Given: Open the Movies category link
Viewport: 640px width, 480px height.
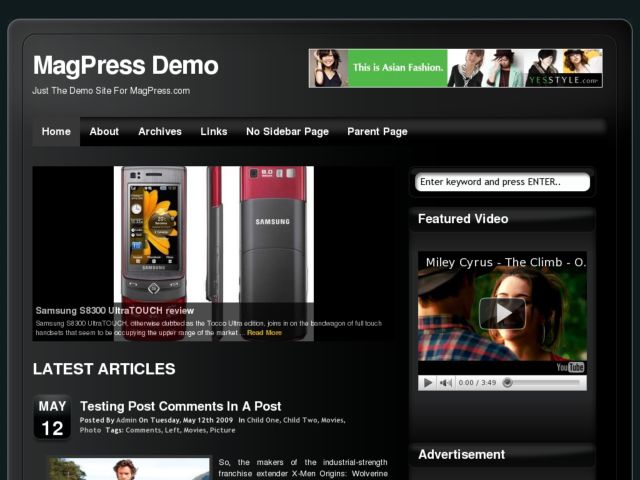Looking at the screenshot, I should [x=332, y=420].
